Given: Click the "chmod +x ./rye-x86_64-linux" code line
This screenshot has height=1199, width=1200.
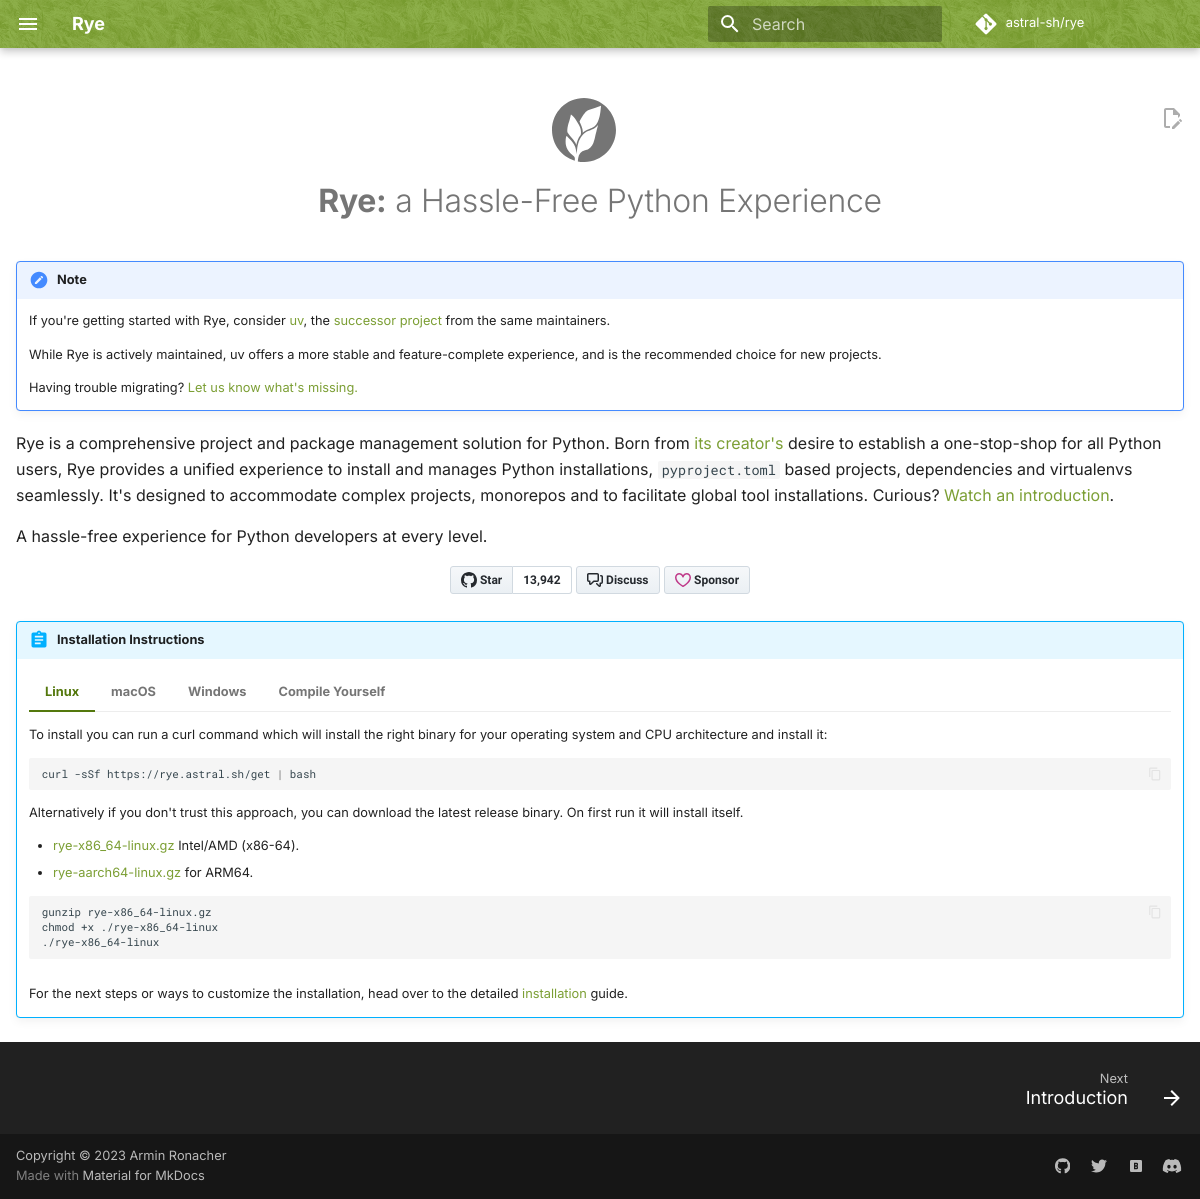Looking at the screenshot, I should [x=130, y=928].
